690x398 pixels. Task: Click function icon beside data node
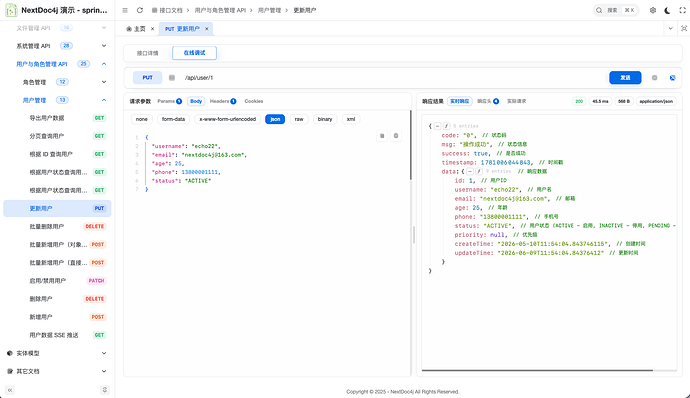point(479,171)
